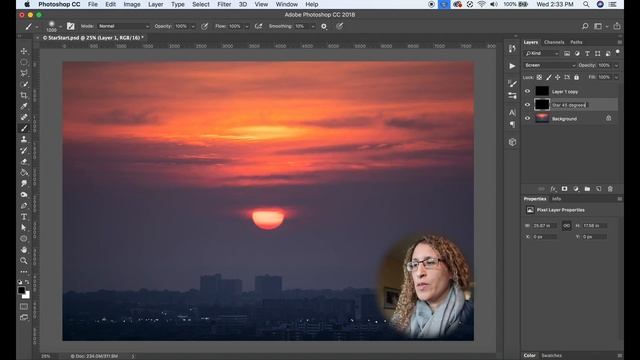Select the Eyedropper tool
This screenshot has height=360, width=640.
pos(24,106)
